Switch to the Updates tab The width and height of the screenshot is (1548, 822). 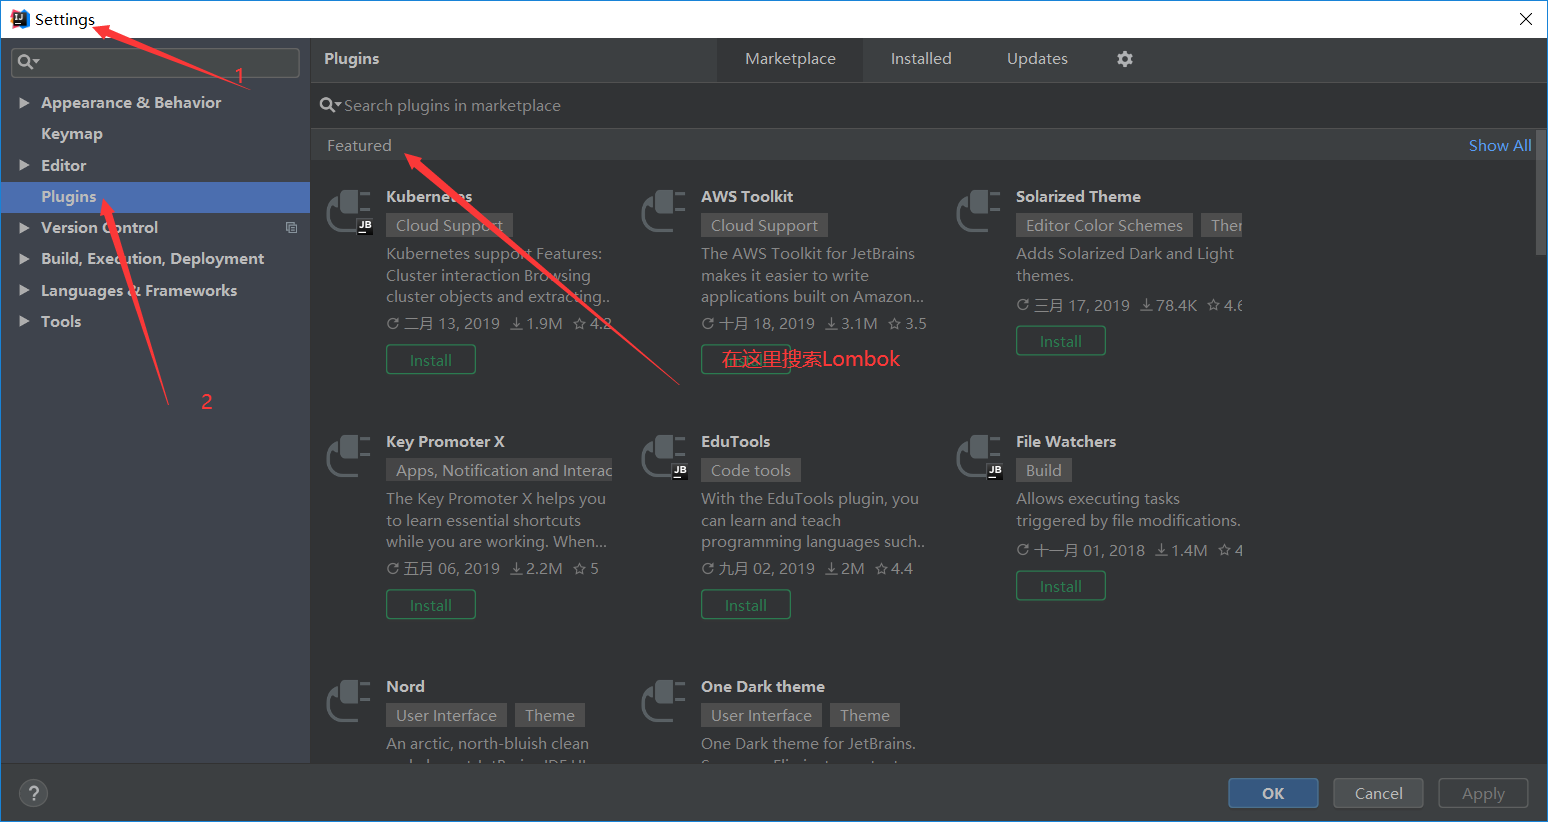(1037, 59)
